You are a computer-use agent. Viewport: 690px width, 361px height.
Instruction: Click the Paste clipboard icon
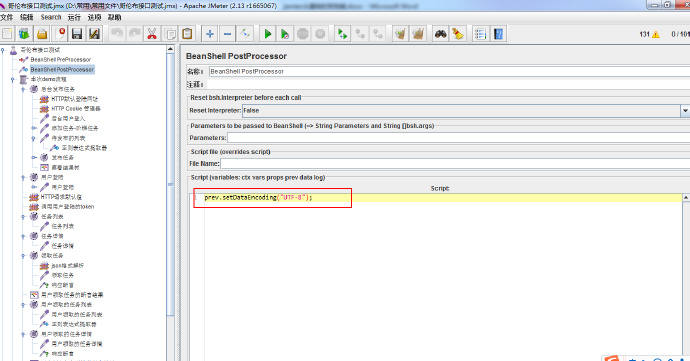click(x=187, y=34)
